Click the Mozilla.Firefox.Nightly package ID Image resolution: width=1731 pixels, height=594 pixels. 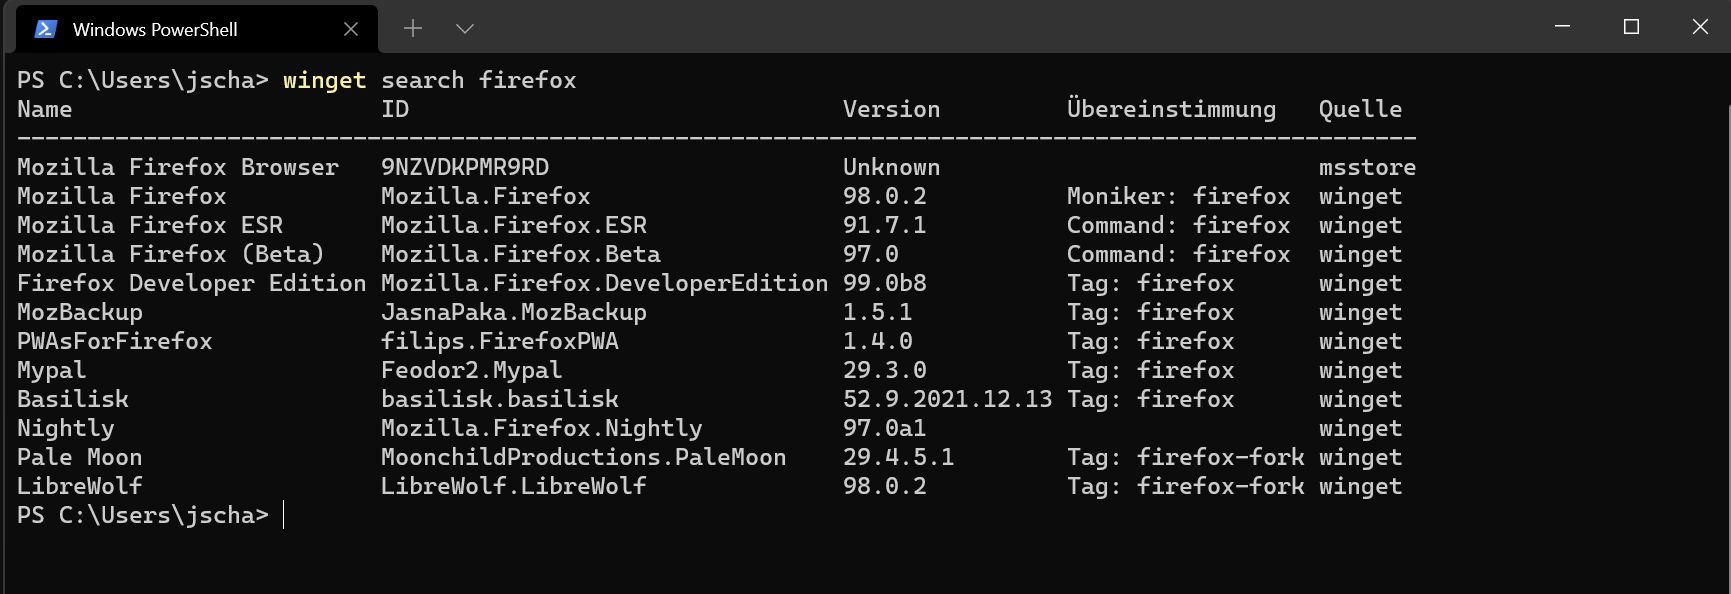542,428
